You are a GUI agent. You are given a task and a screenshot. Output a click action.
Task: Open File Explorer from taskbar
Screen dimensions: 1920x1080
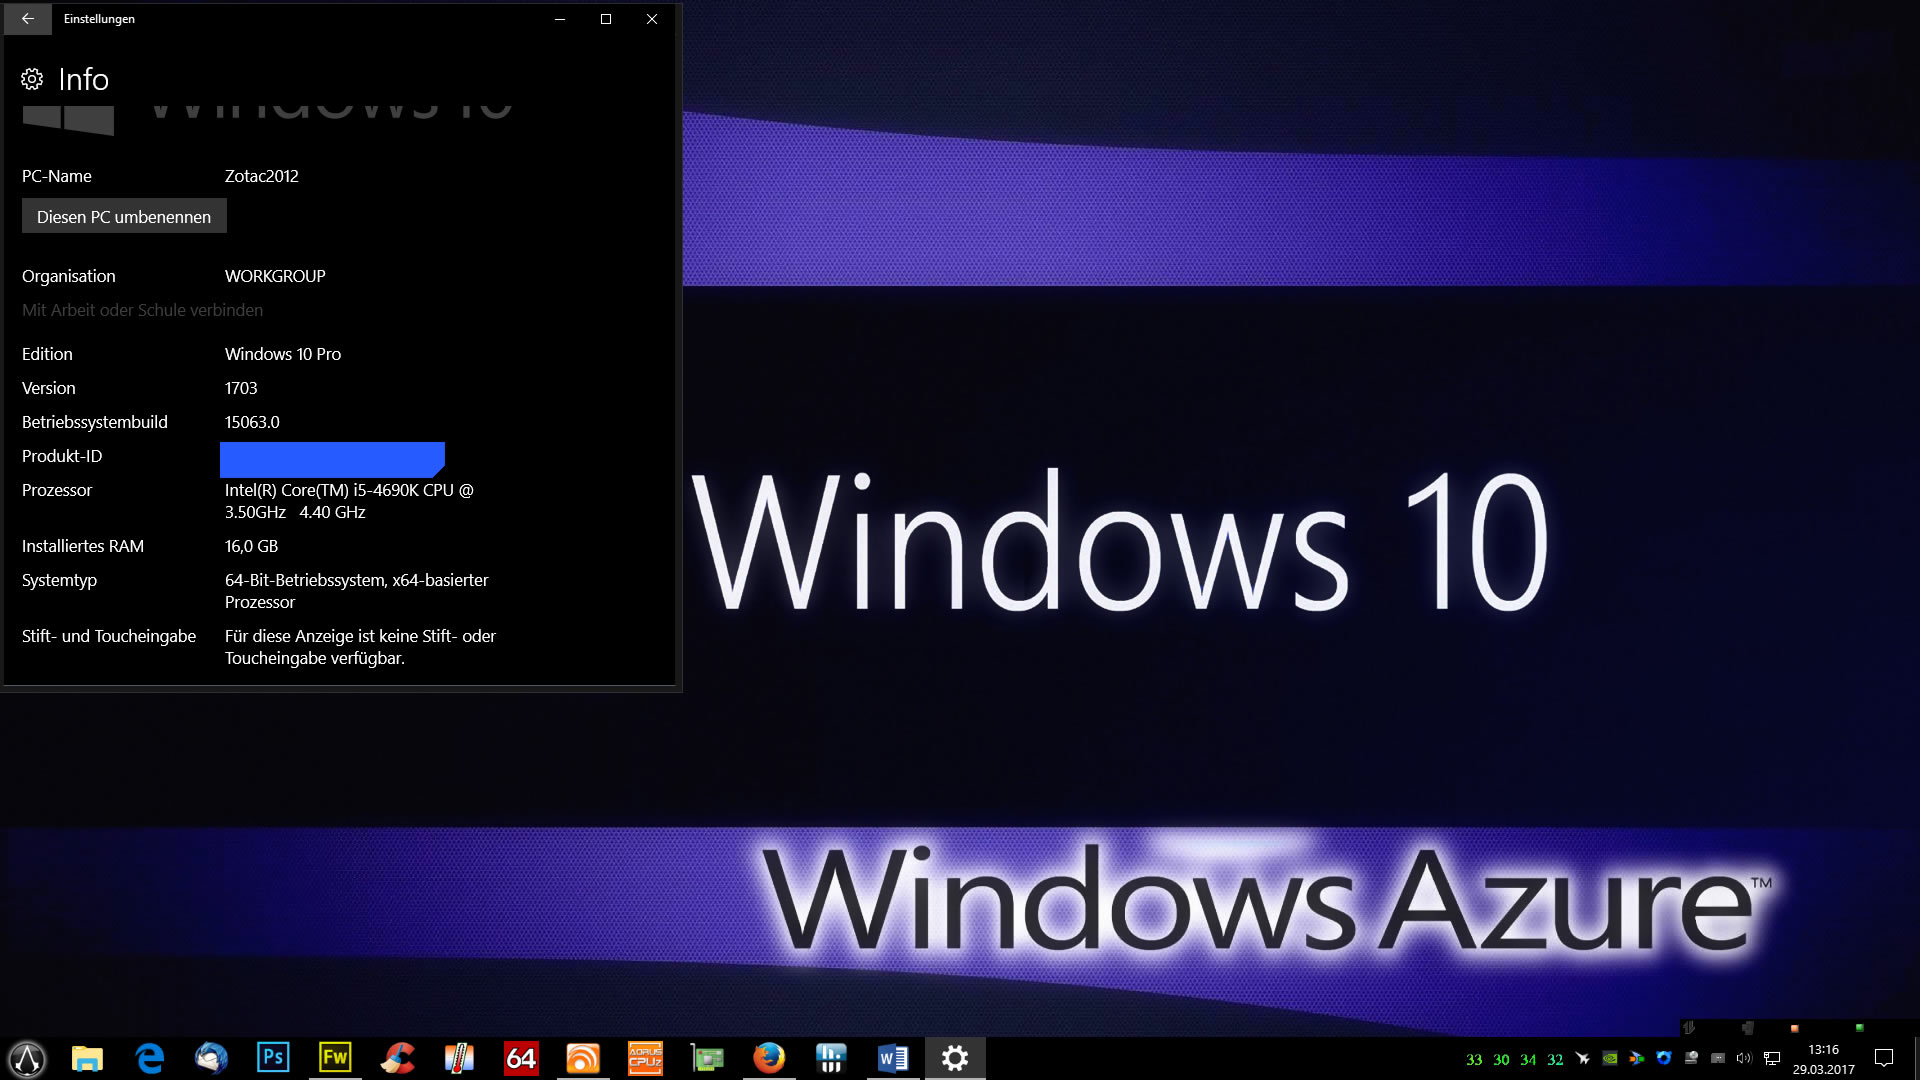pyautogui.click(x=87, y=1058)
